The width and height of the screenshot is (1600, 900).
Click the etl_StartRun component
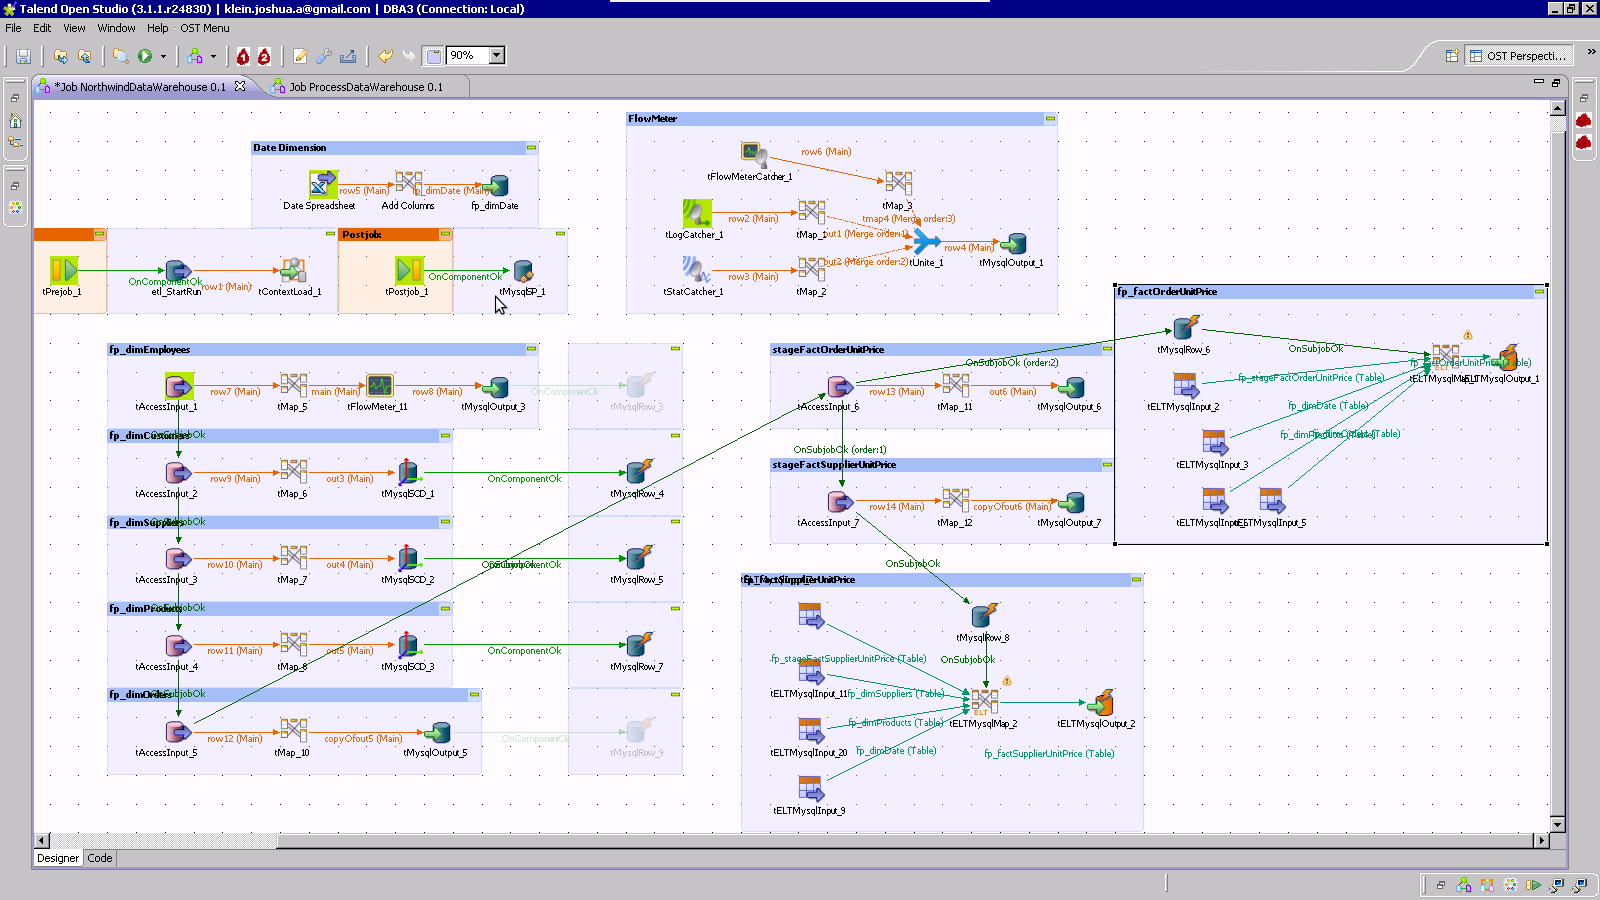[x=178, y=270]
